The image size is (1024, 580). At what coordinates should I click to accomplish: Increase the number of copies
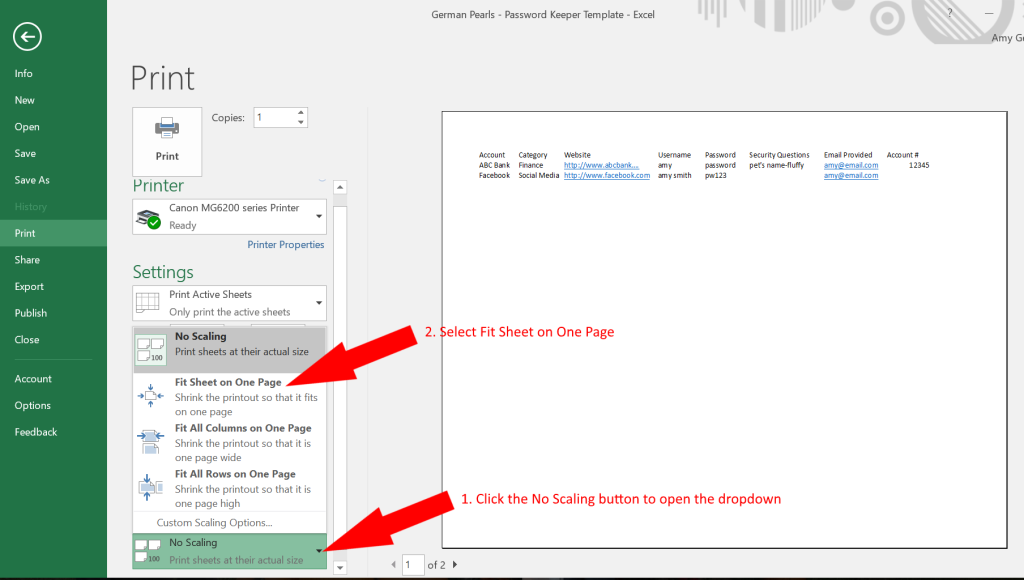click(300, 112)
